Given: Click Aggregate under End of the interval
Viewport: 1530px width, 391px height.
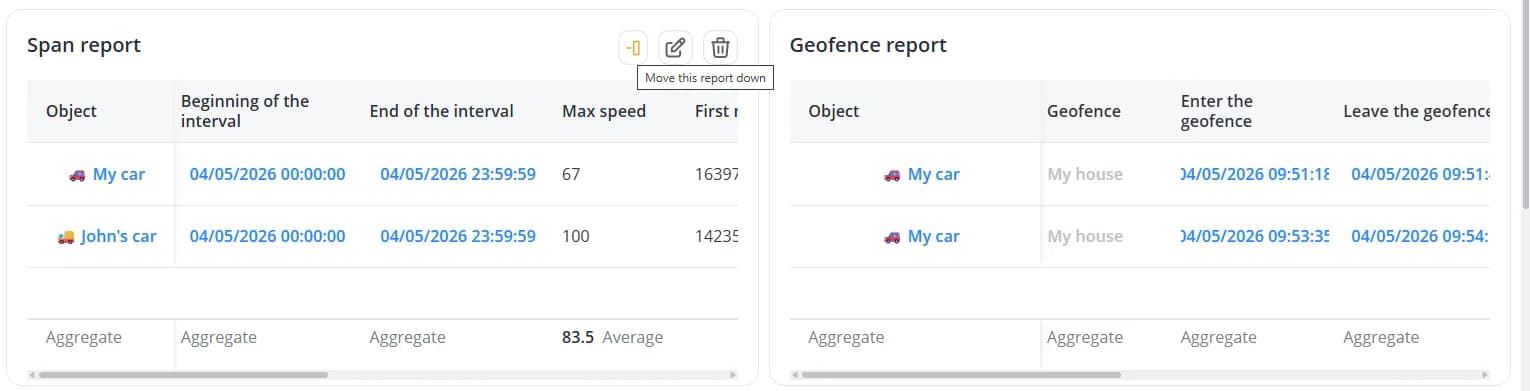Looking at the screenshot, I should click(408, 337).
